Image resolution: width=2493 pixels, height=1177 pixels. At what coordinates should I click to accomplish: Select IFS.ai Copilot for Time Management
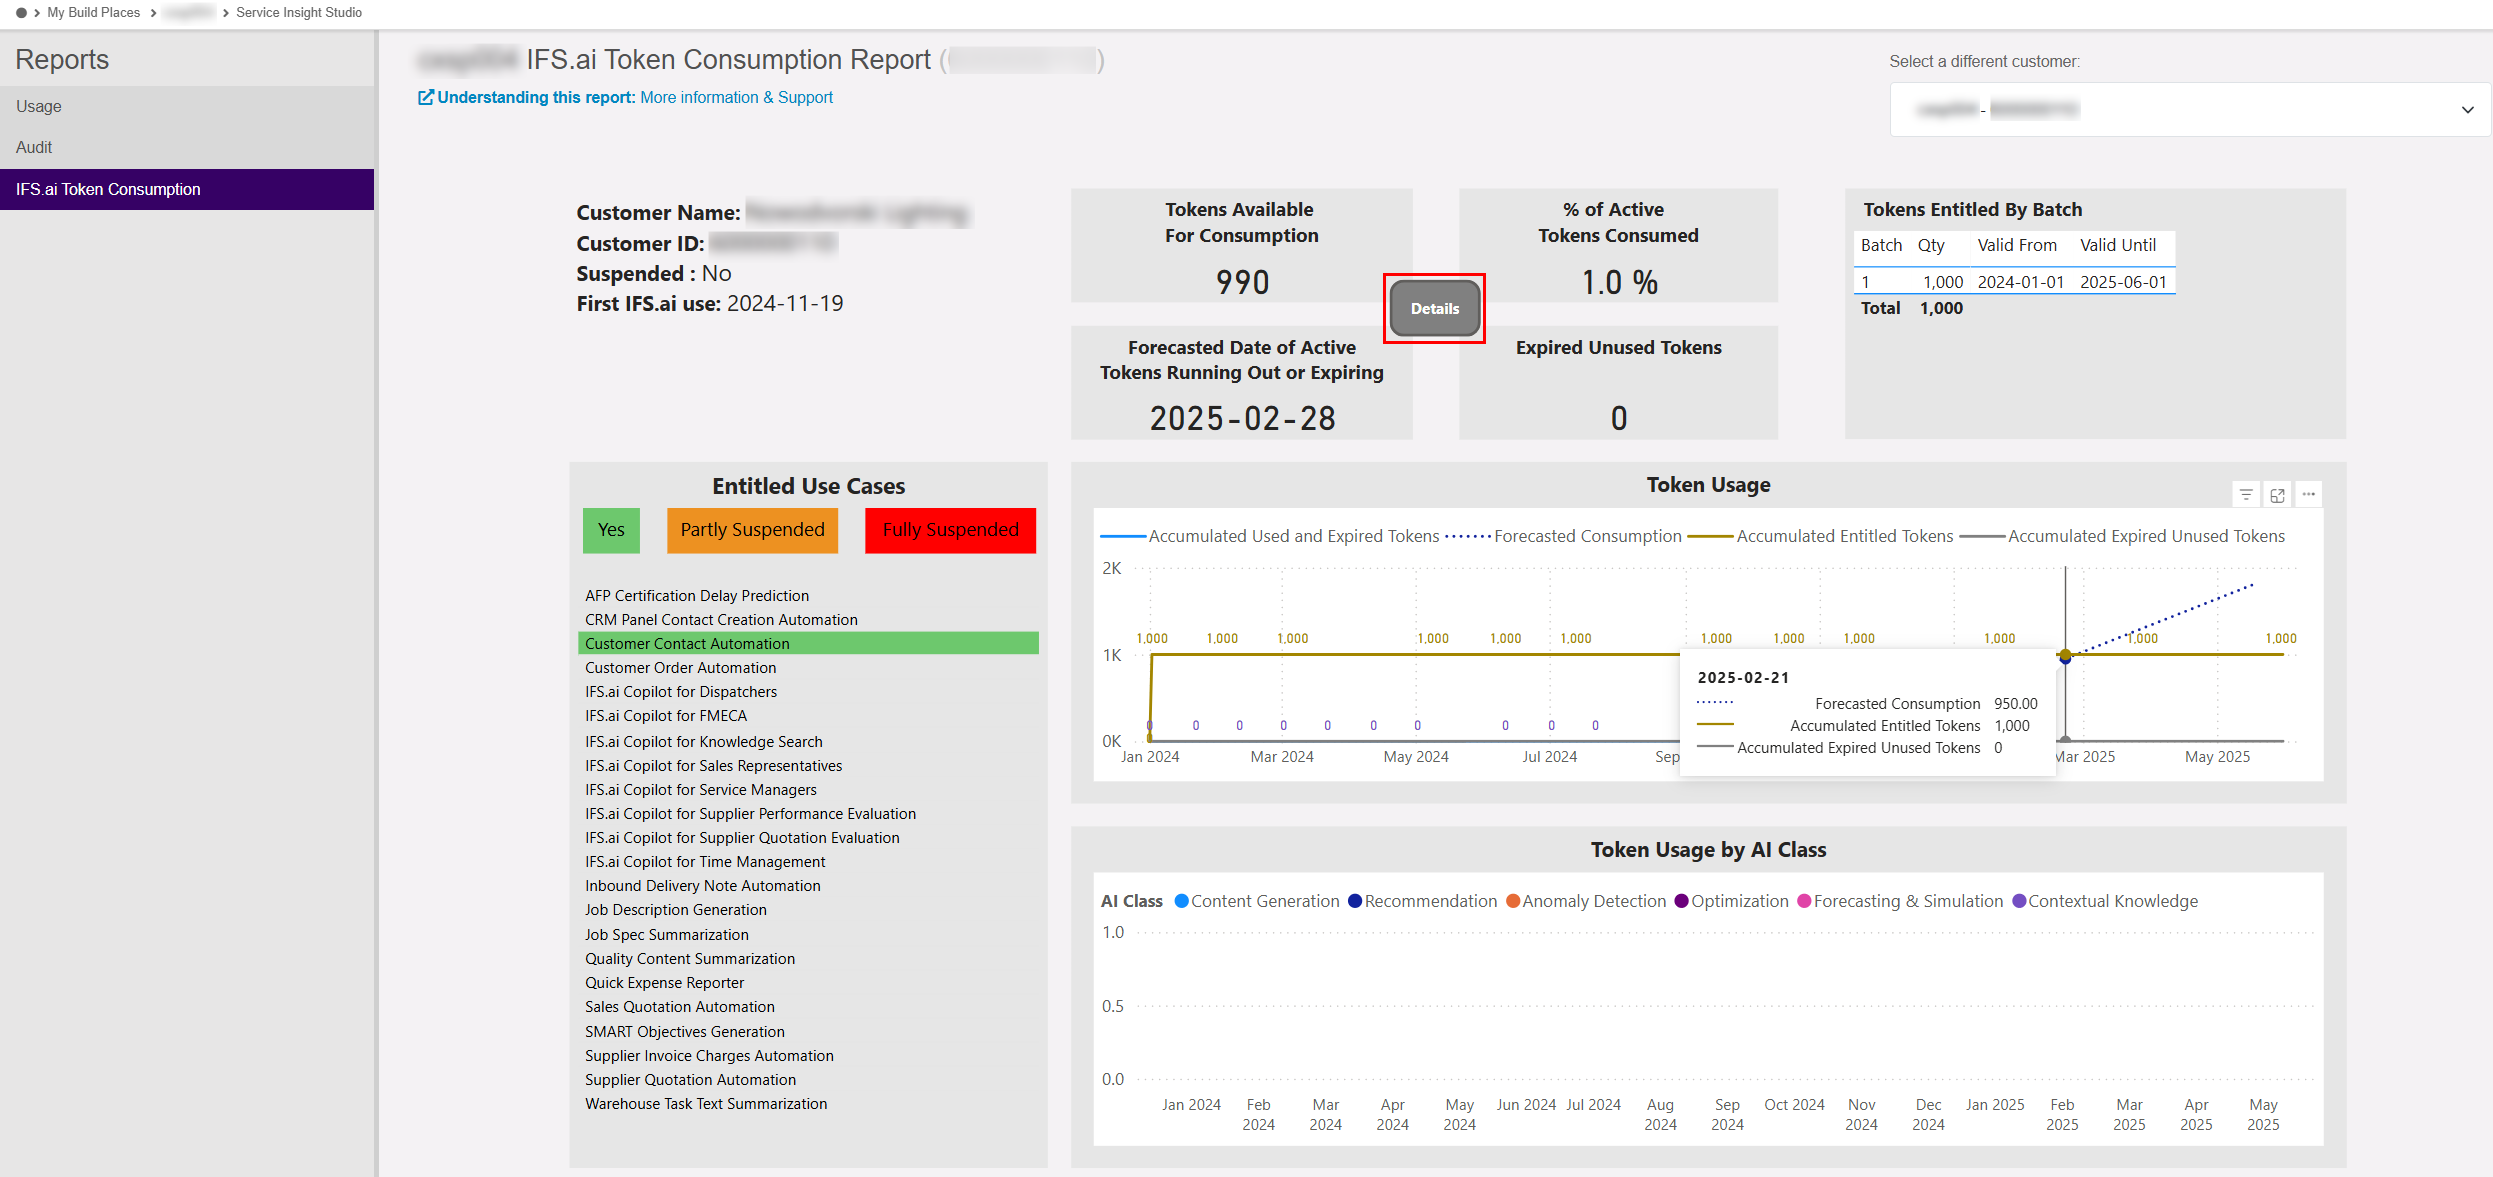[x=705, y=861]
